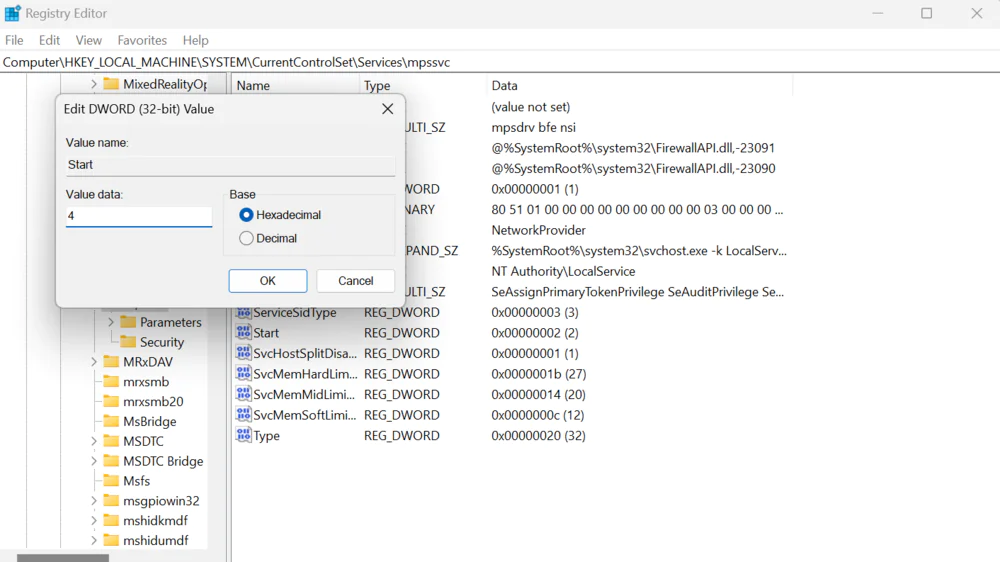Viewport: 1000px width, 562px height.
Task: Click the msgpiowin32 folder icon
Action: click(111, 501)
